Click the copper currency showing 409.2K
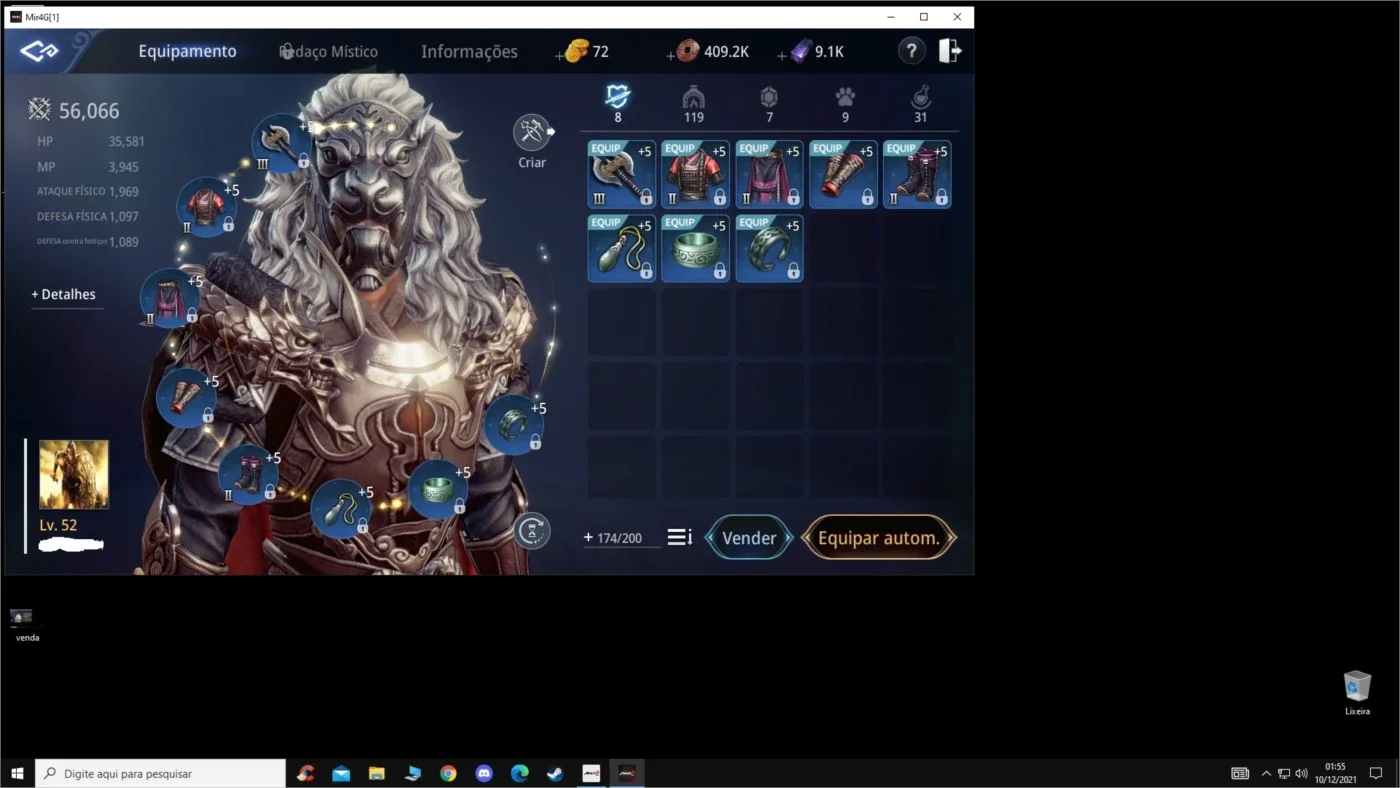 click(x=714, y=51)
